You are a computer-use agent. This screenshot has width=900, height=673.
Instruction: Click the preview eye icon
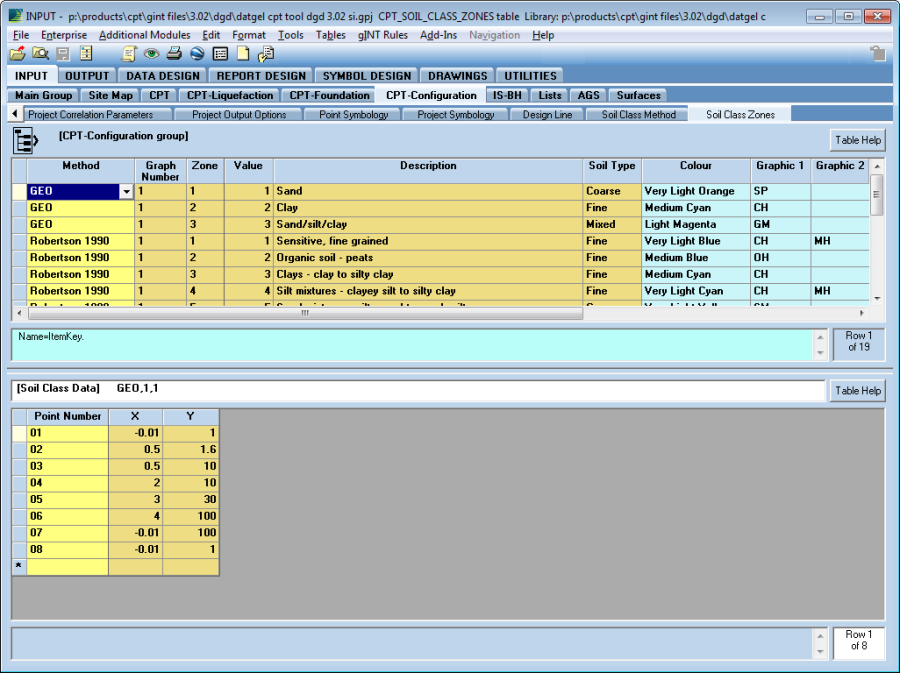(151, 54)
